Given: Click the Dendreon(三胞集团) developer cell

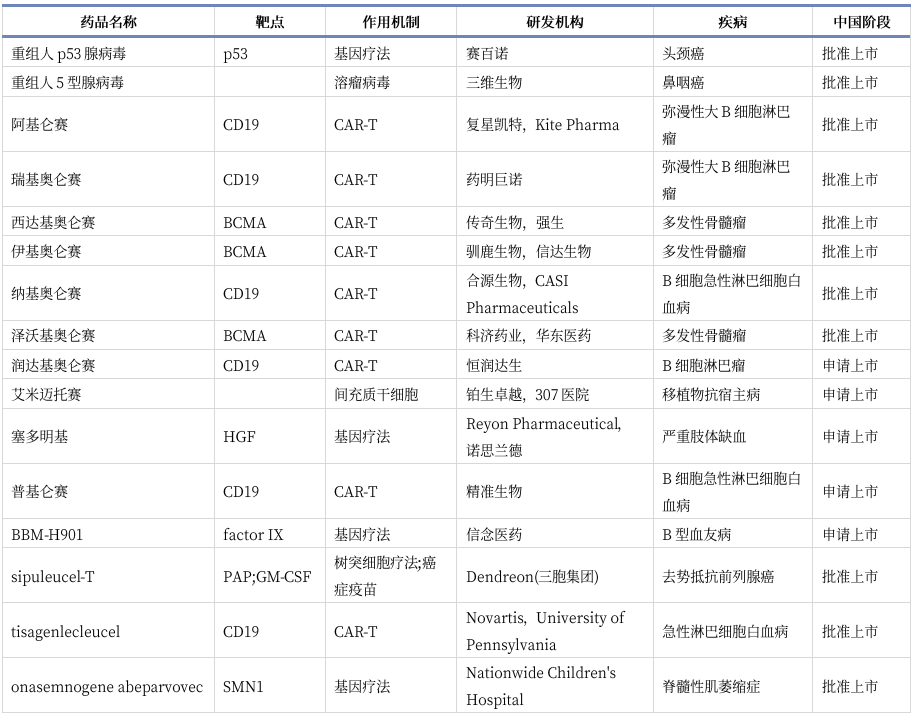Looking at the screenshot, I should pos(532,577).
